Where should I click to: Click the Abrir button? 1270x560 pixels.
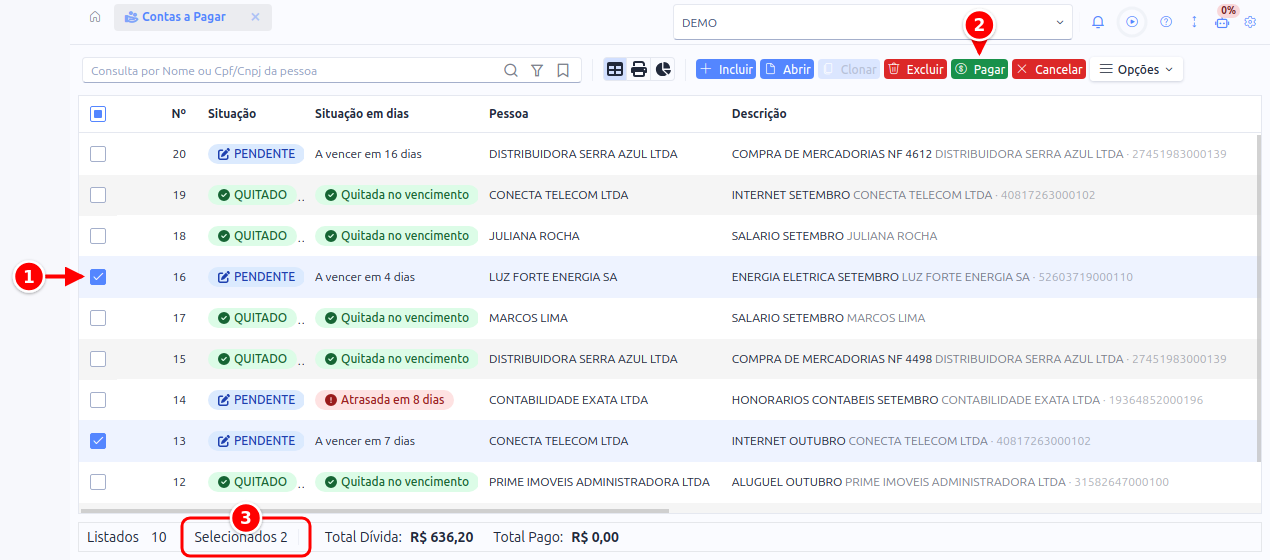coord(787,70)
